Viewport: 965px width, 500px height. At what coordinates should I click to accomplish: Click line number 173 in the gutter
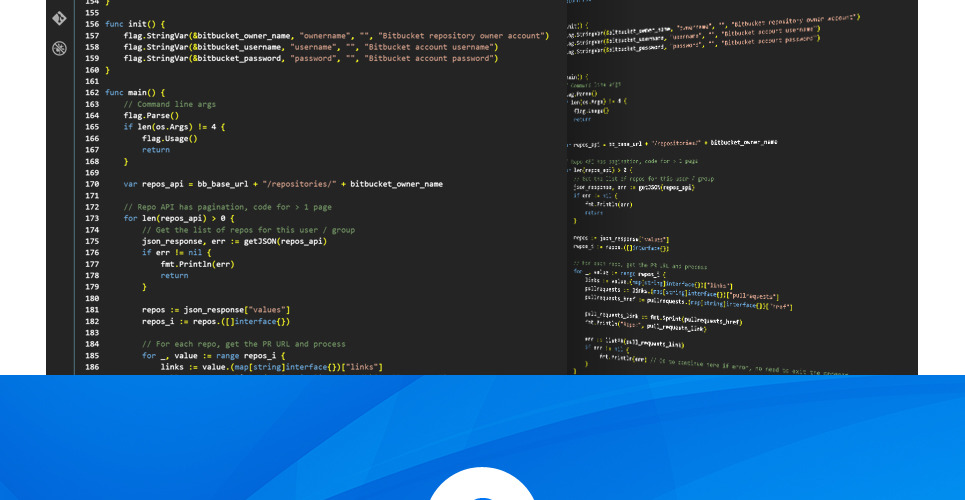point(92,218)
